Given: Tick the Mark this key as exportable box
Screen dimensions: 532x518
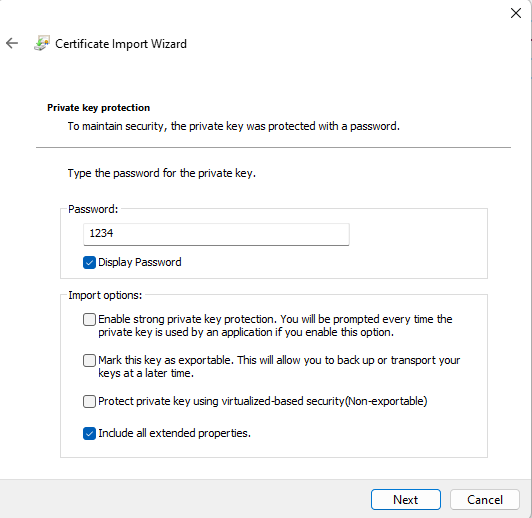Looking at the screenshot, I should coord(89,360).
